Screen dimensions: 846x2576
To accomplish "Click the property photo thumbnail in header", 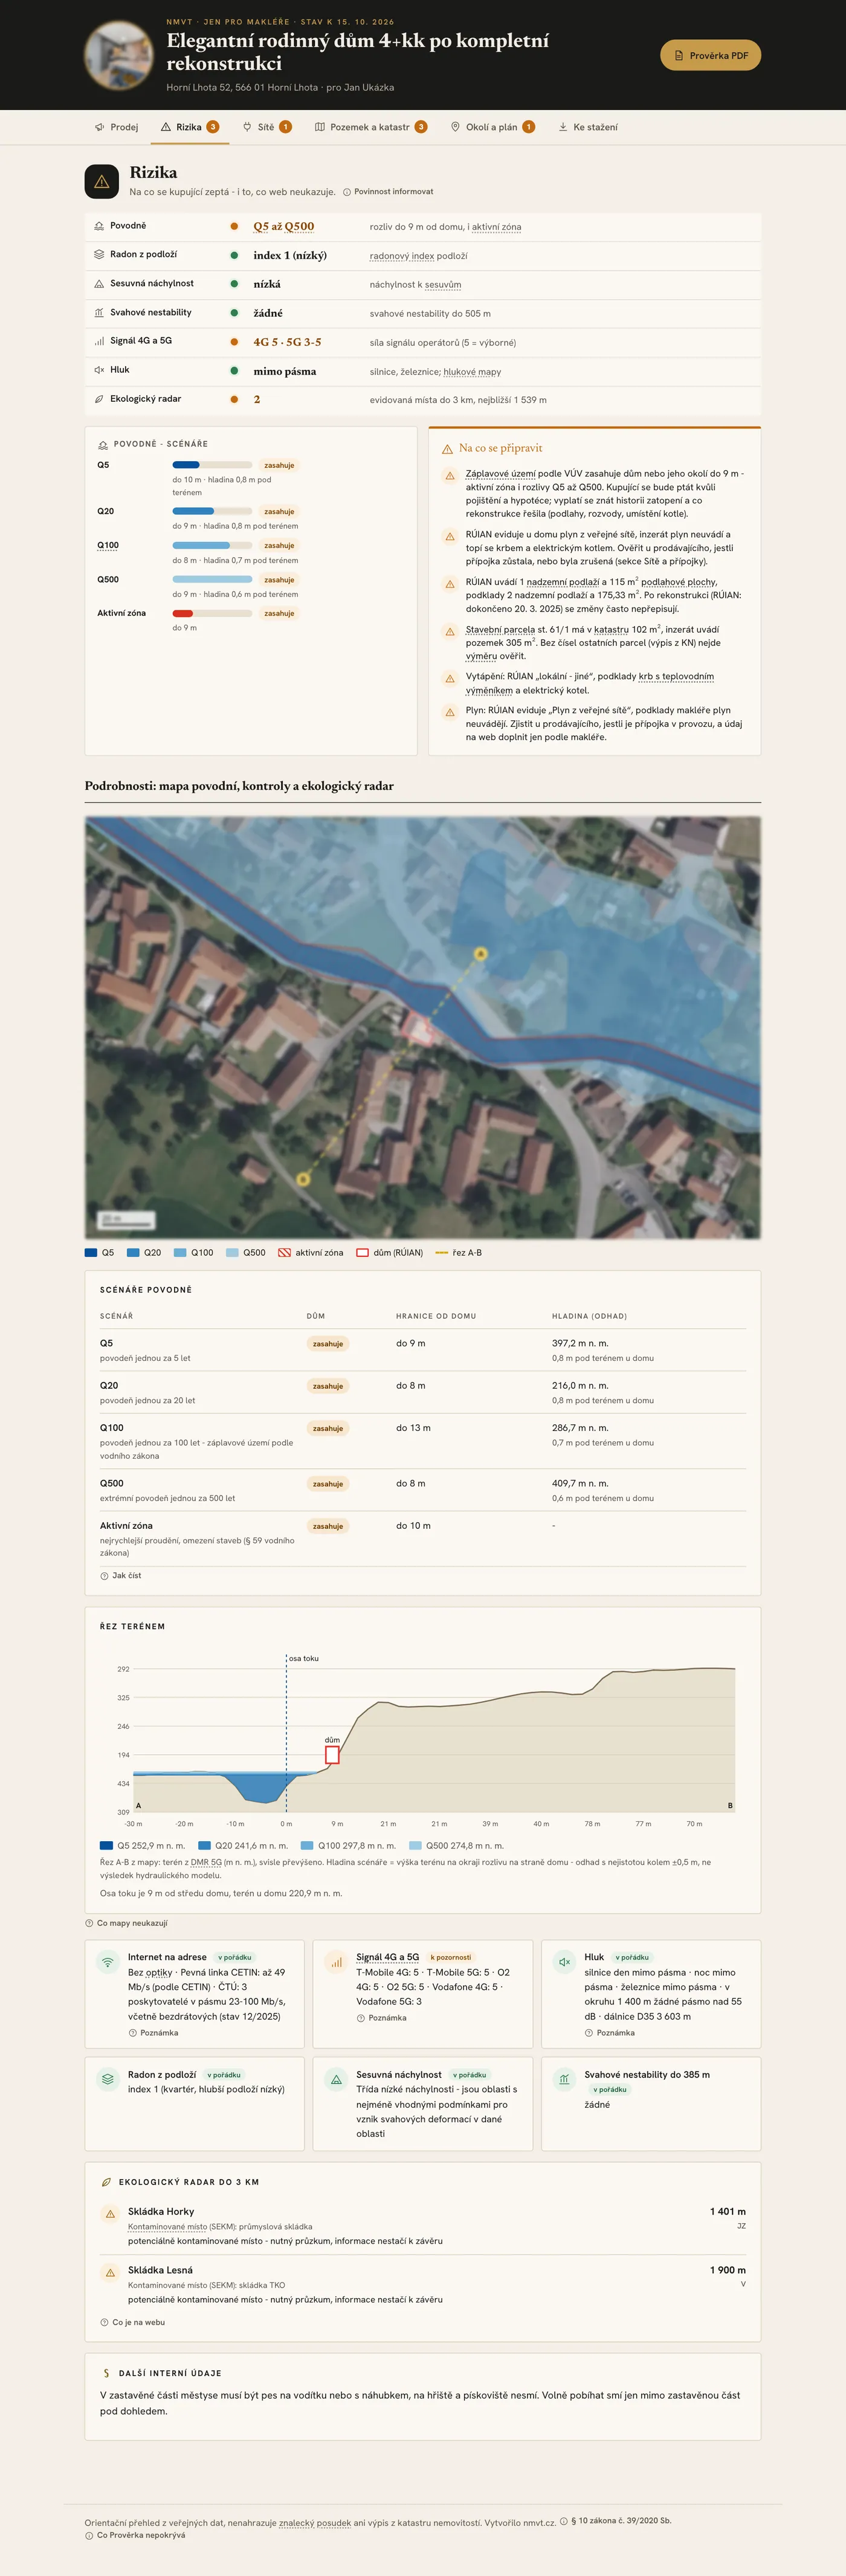I will click(x=118, y=54).
